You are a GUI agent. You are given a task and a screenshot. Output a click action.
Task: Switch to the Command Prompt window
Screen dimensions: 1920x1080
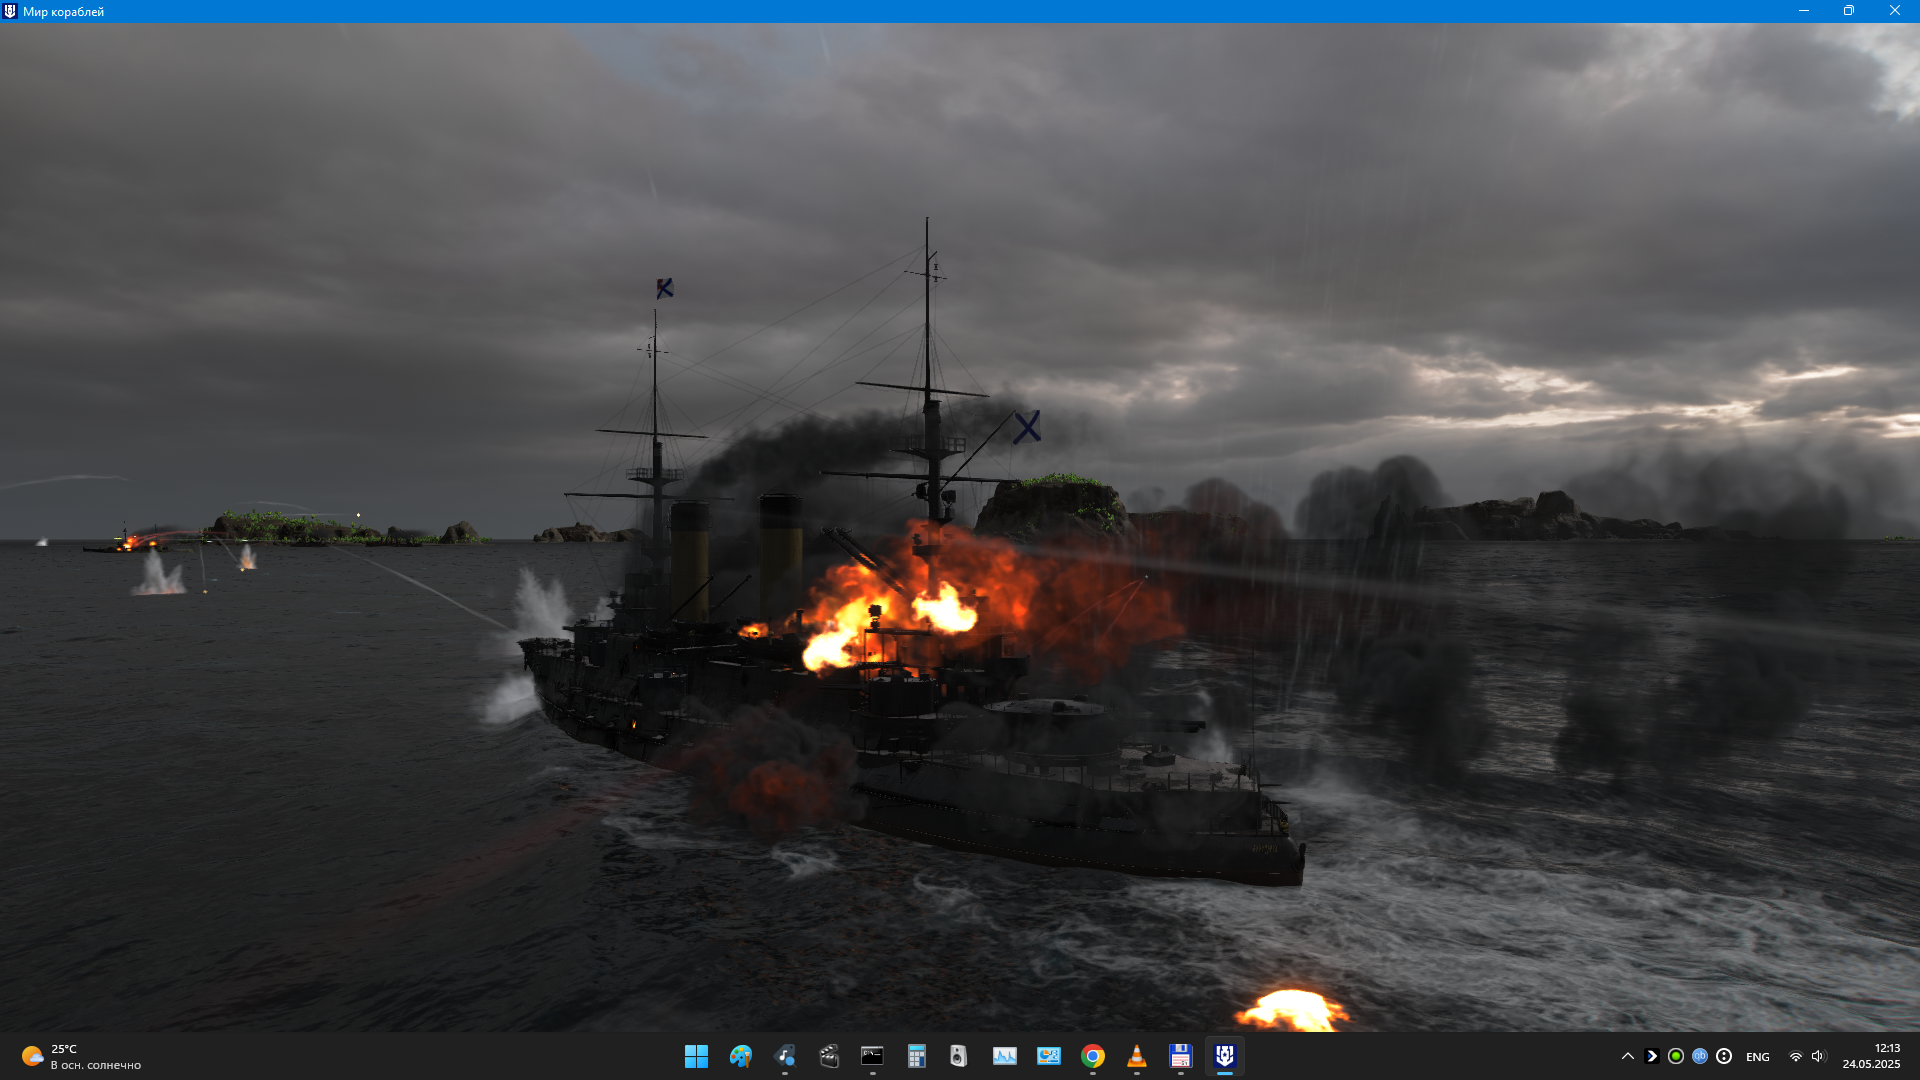(872, 1056)
